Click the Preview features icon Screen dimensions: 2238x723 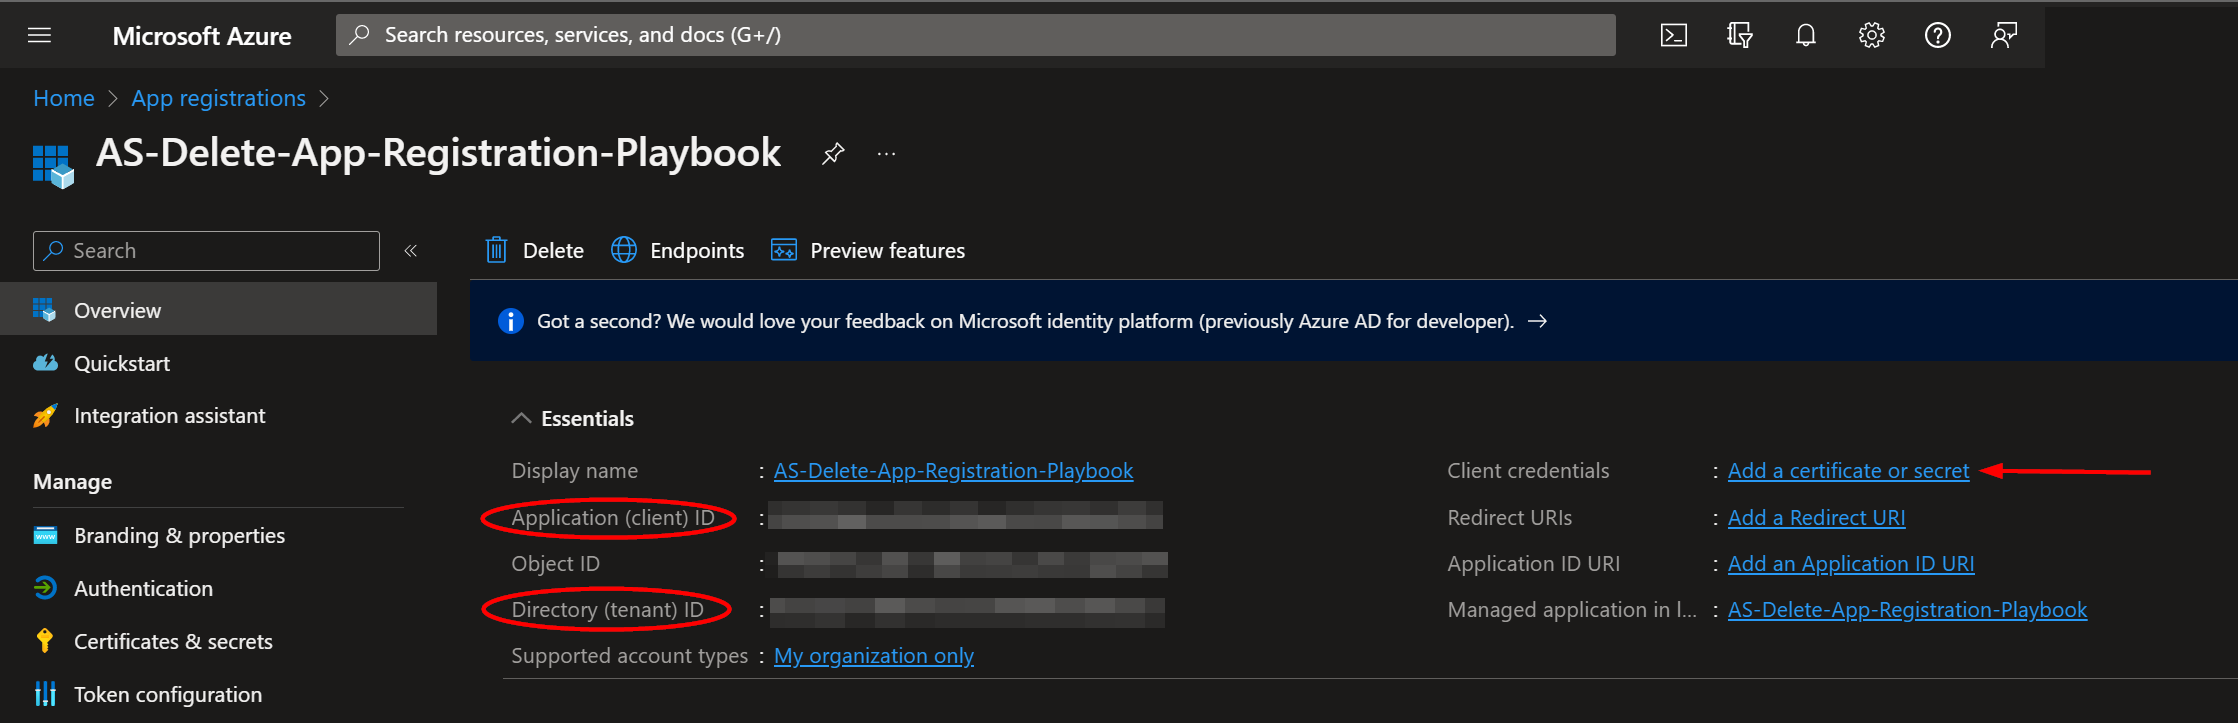click(x=784, y=250)
